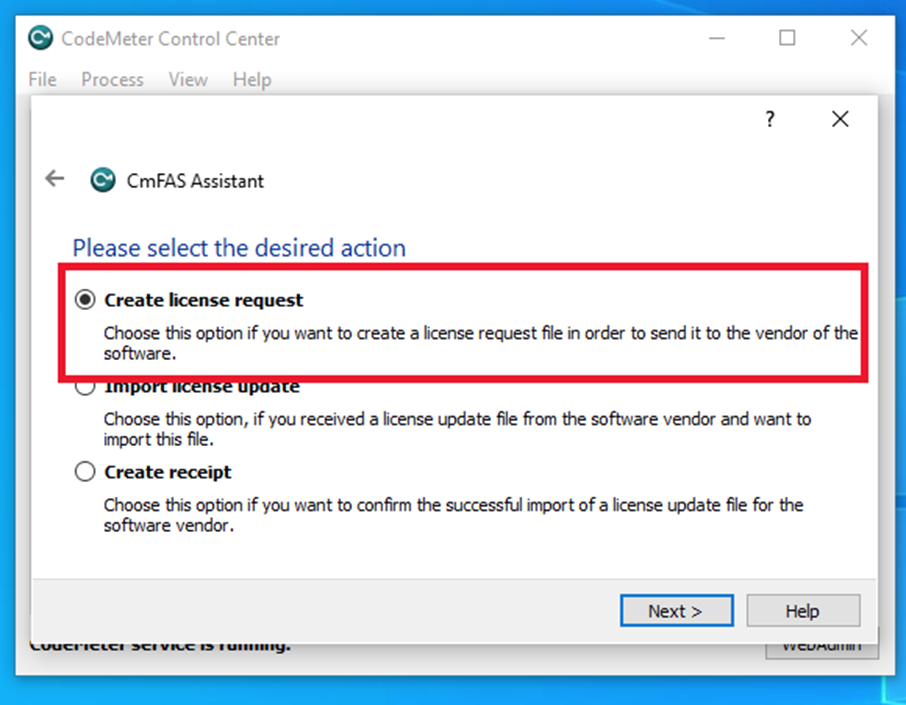Screen dimensions: 906x705
Task: Click the partially hidden WebAdmin button
Action: point(820,647)
